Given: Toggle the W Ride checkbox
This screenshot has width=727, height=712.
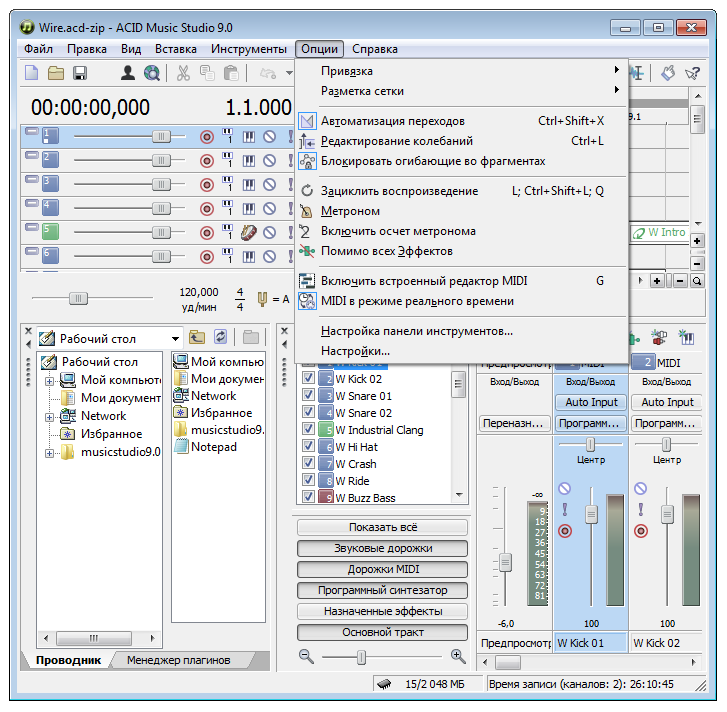Looking at the screenshot, I should pos(308,480).
